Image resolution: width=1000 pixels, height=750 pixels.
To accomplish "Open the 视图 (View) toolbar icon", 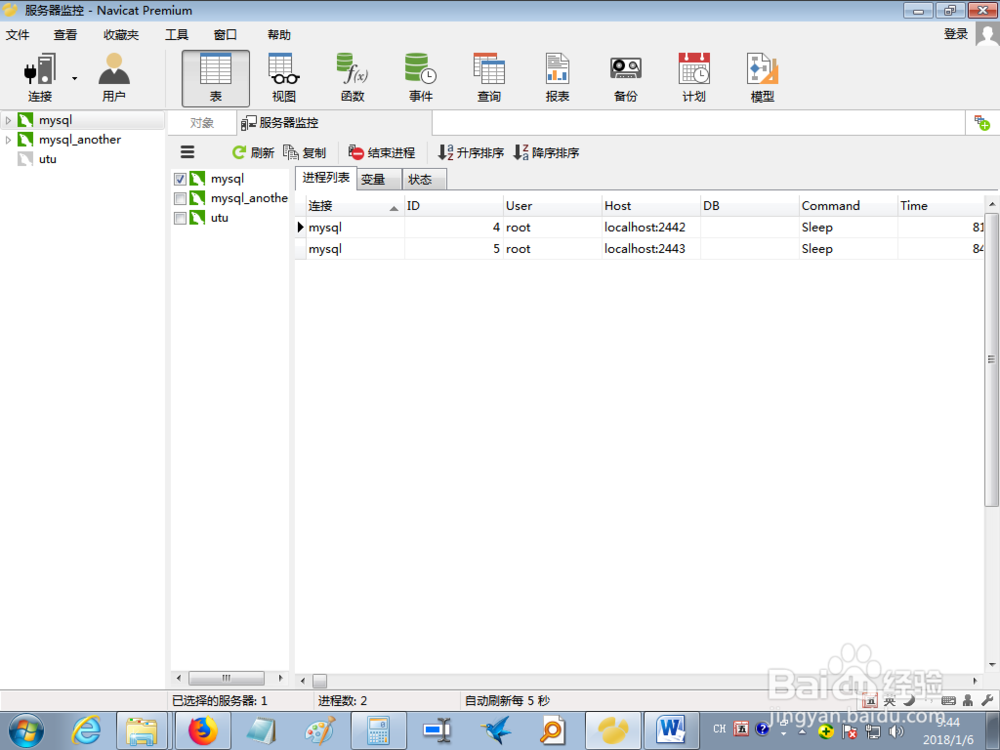I will point(284,78).
